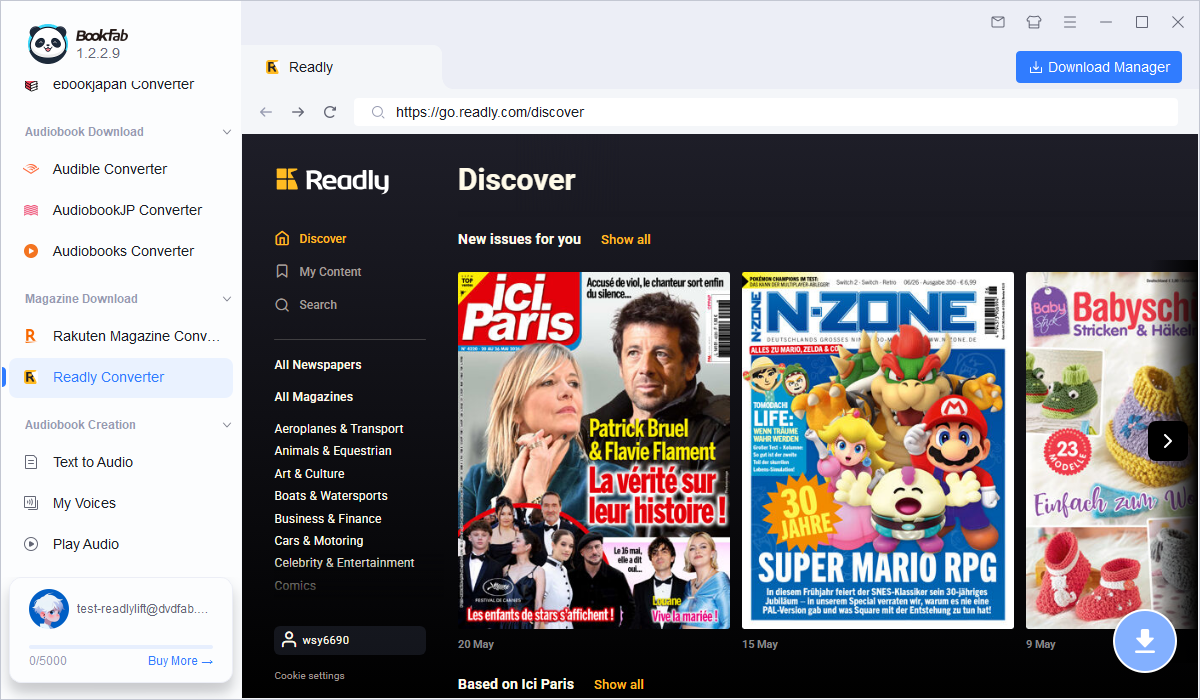The width and height of the screenshot is (1200, 700).
Task: Open the mail message icon in title bar
Action: click(998, 22)
